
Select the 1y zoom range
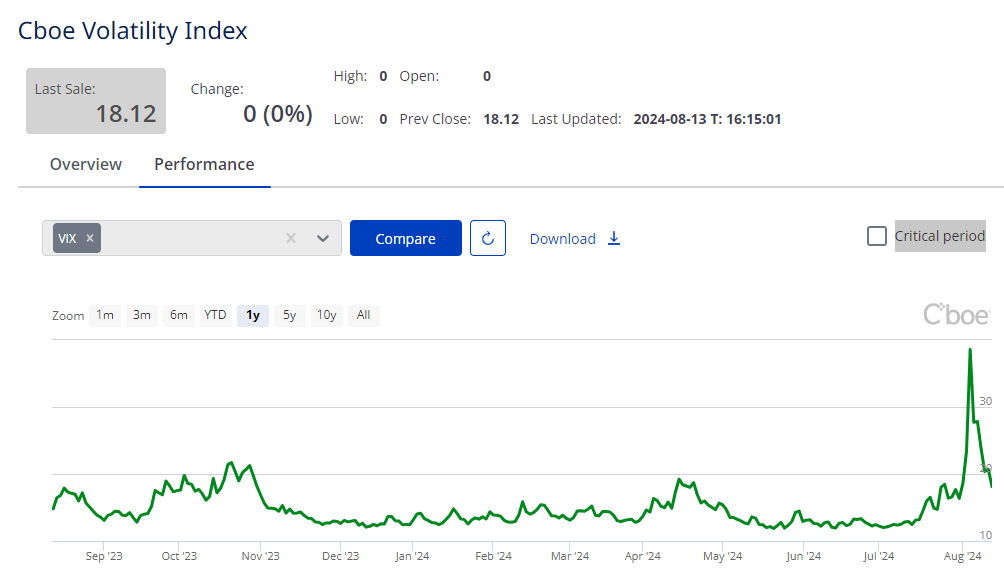click(x=253, y=315)
